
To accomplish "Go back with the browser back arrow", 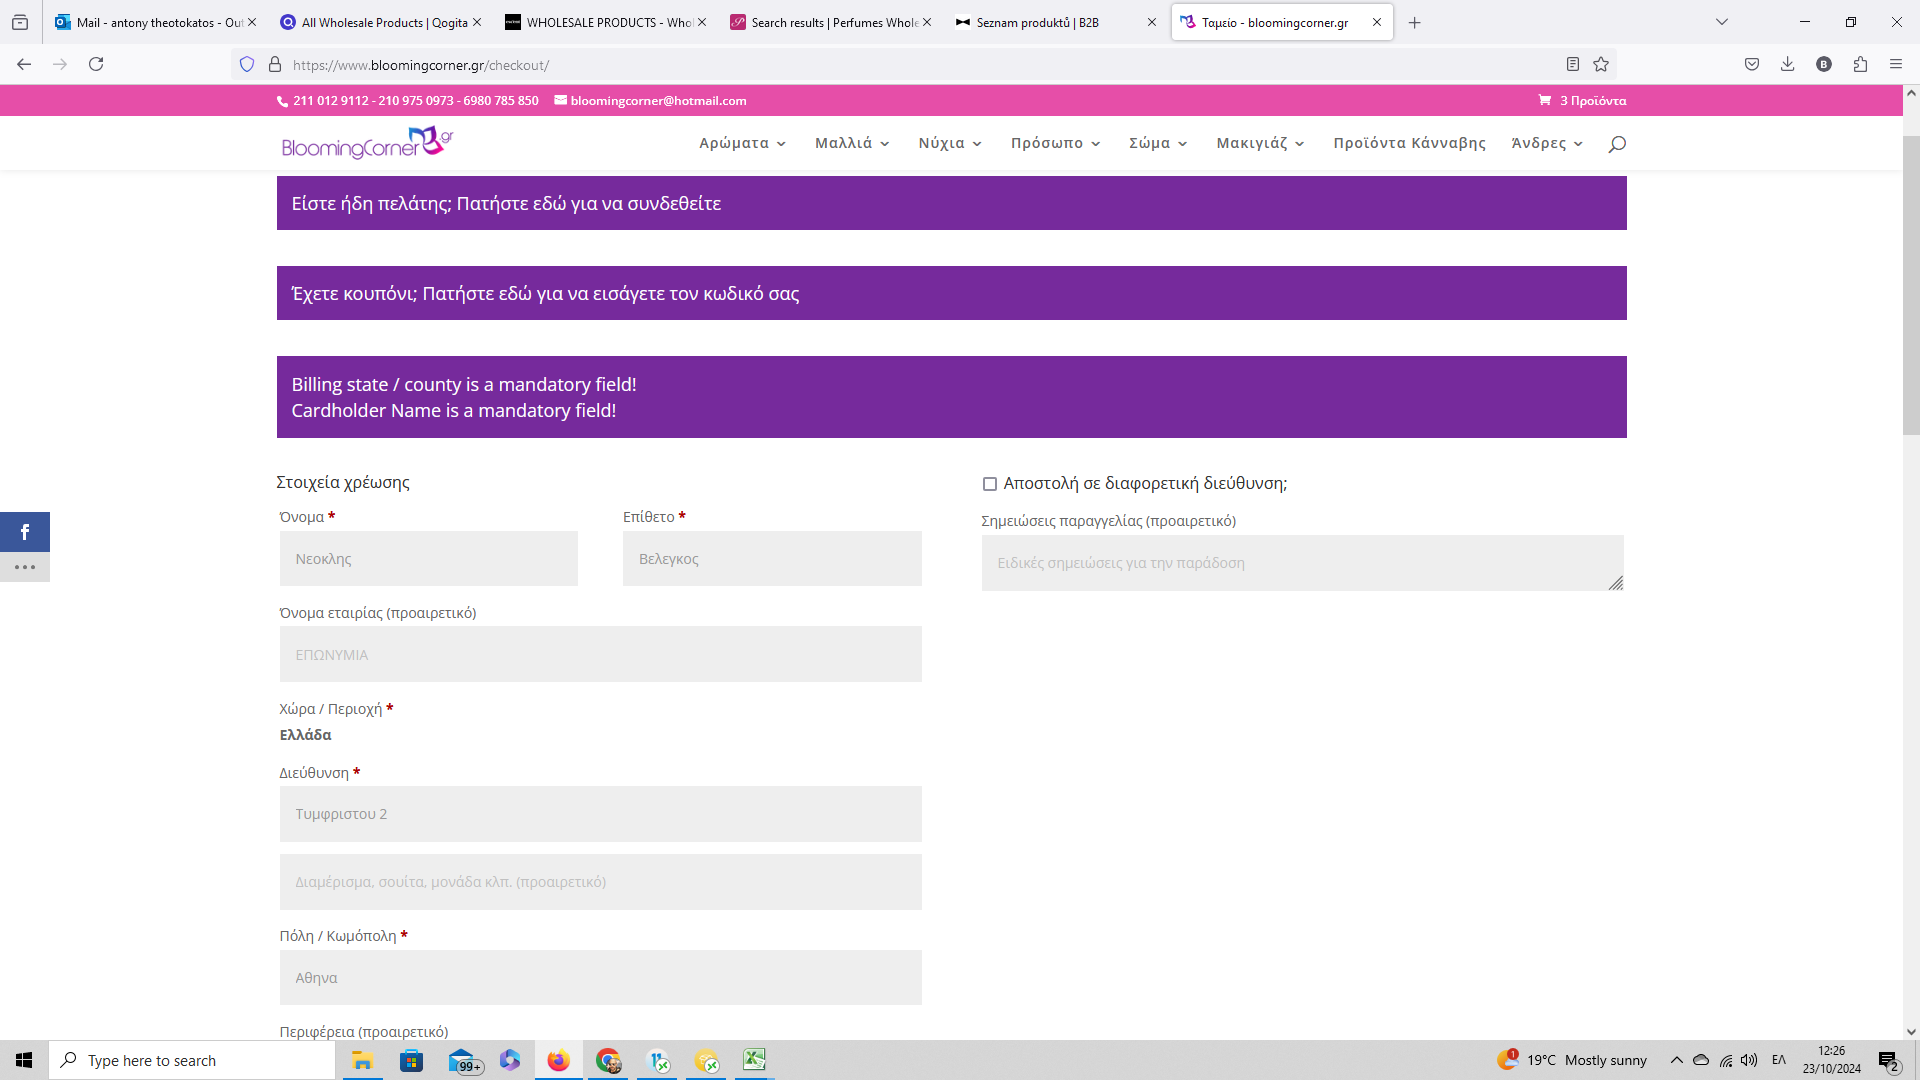I will pyautogui.click(x=24, y=64).
